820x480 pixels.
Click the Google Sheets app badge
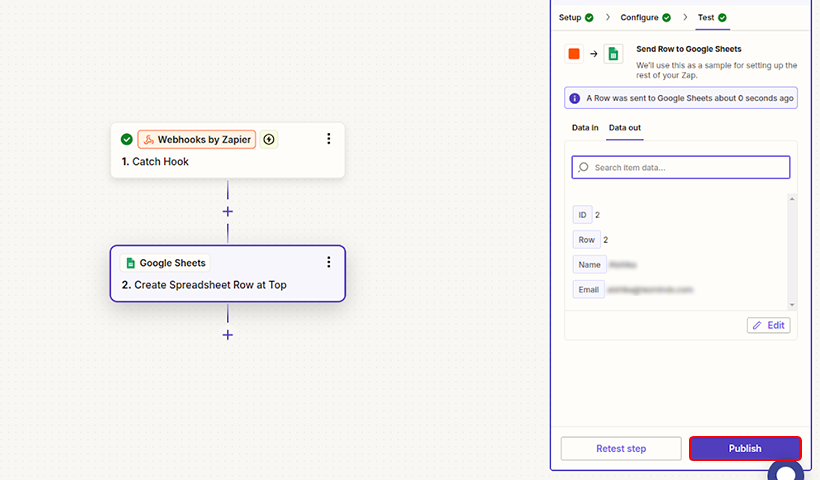pos(165,263)
